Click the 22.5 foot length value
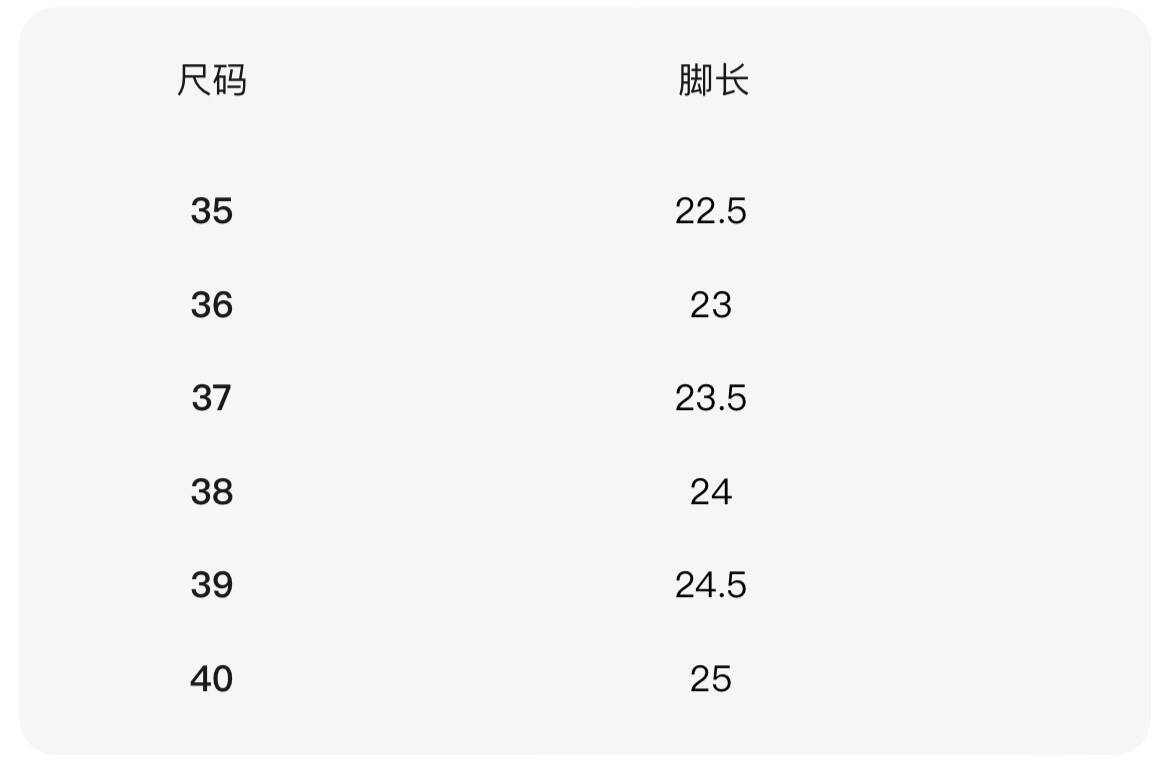 [710, 211]
